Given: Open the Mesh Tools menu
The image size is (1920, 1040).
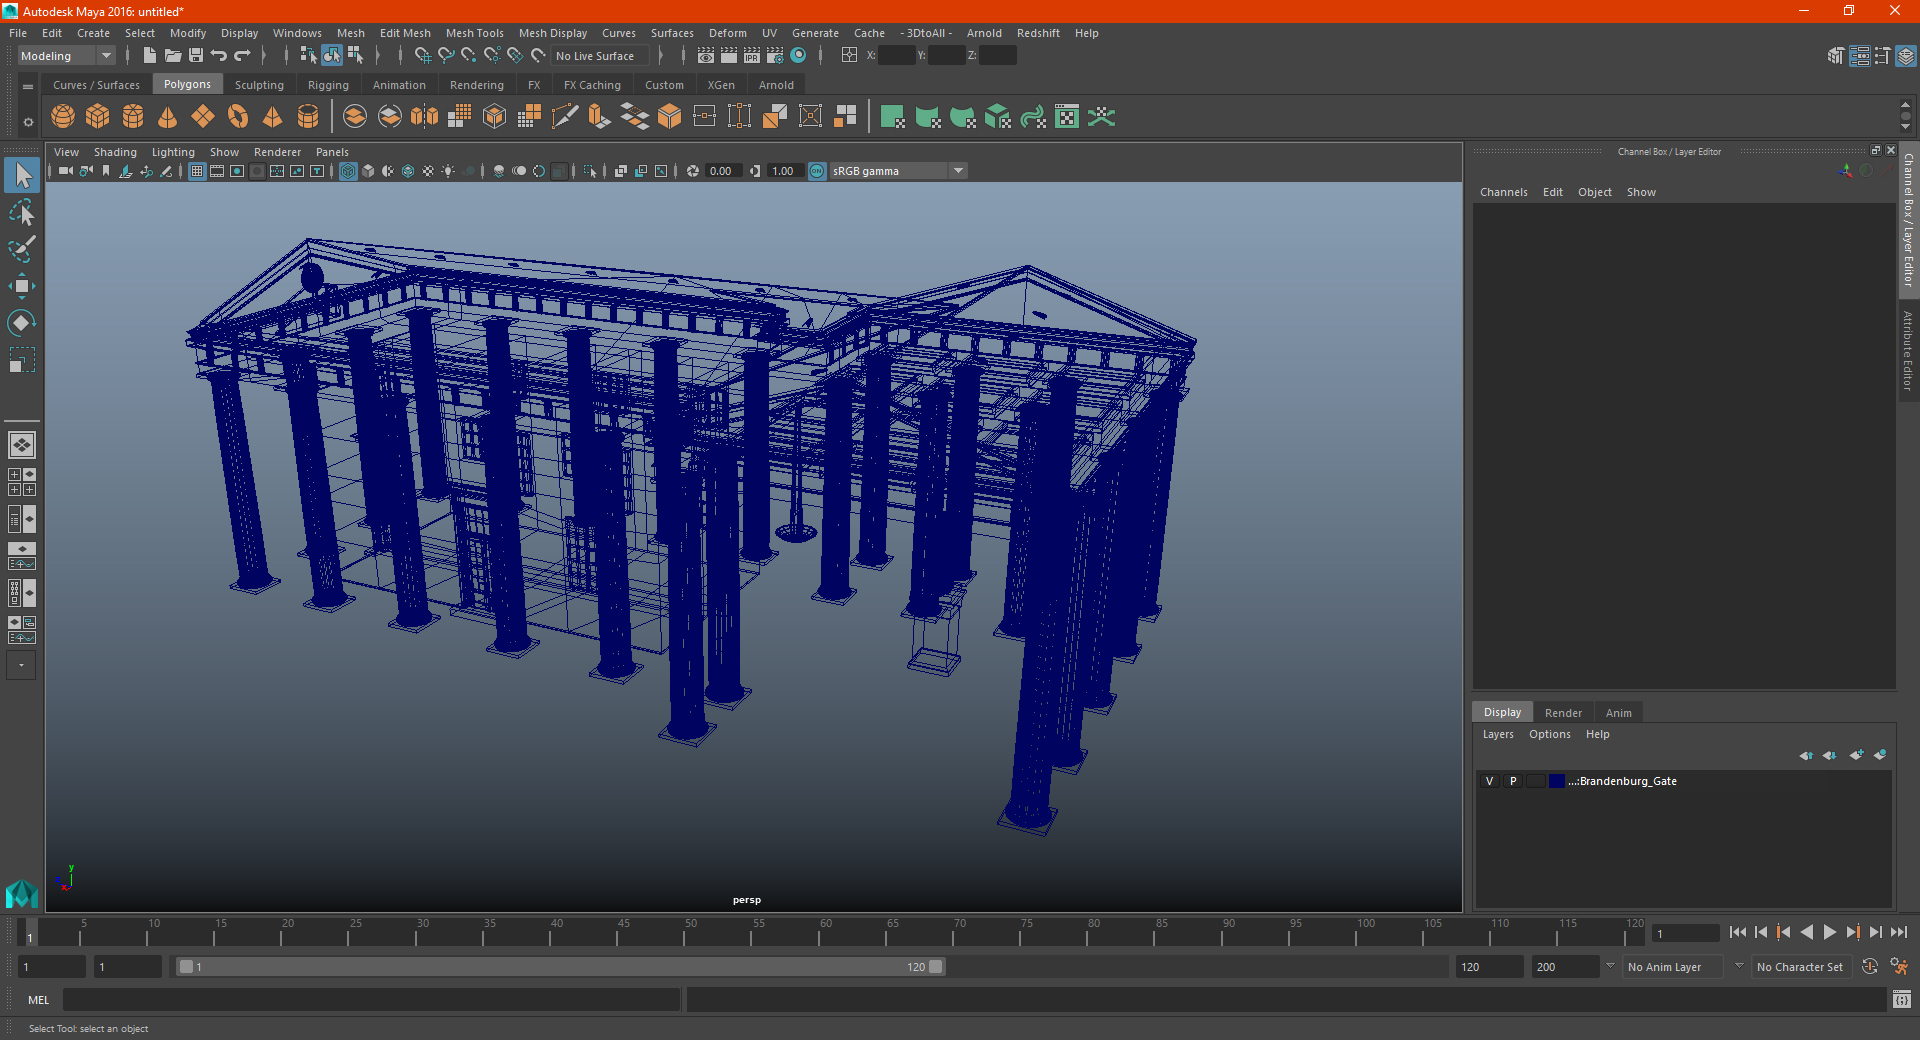Looking at the screenshot, I should pos(475,33).
